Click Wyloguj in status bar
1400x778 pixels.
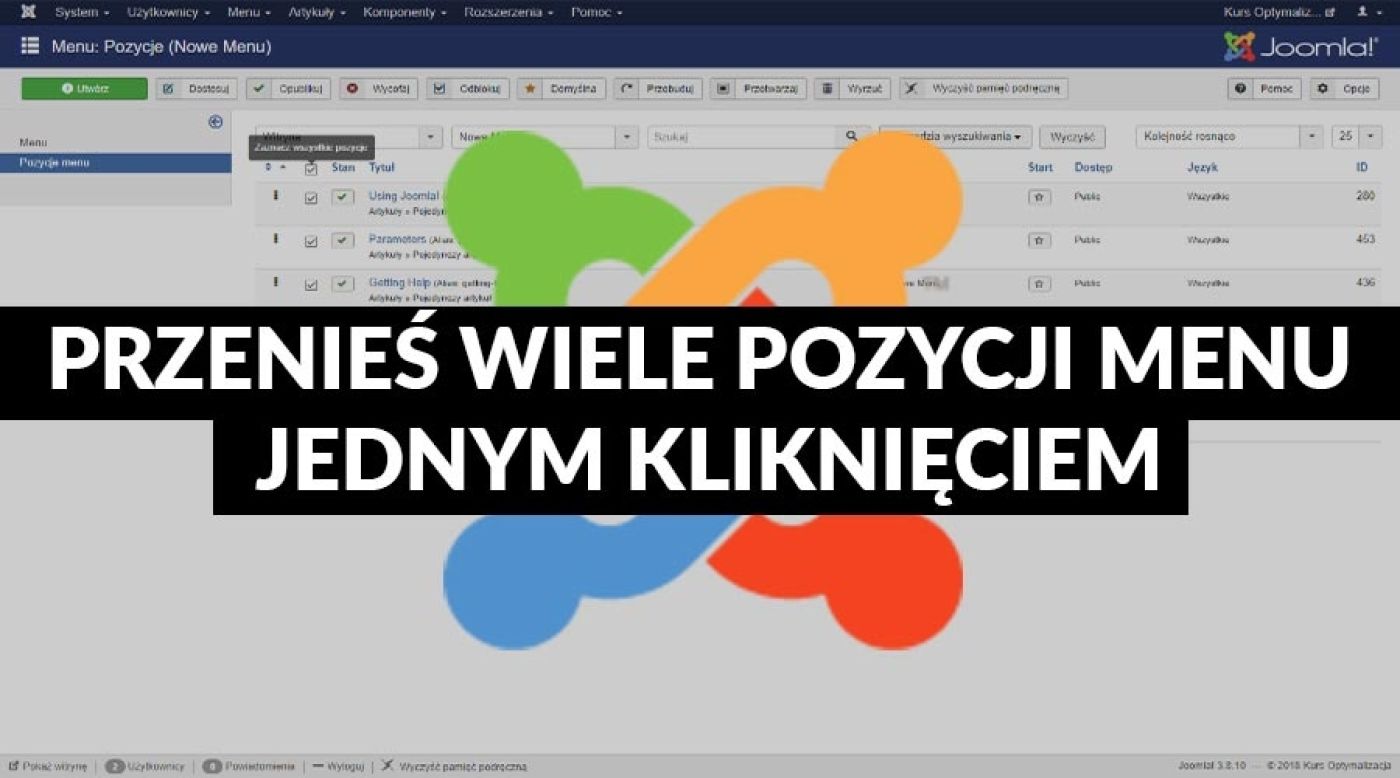point(338,767)
